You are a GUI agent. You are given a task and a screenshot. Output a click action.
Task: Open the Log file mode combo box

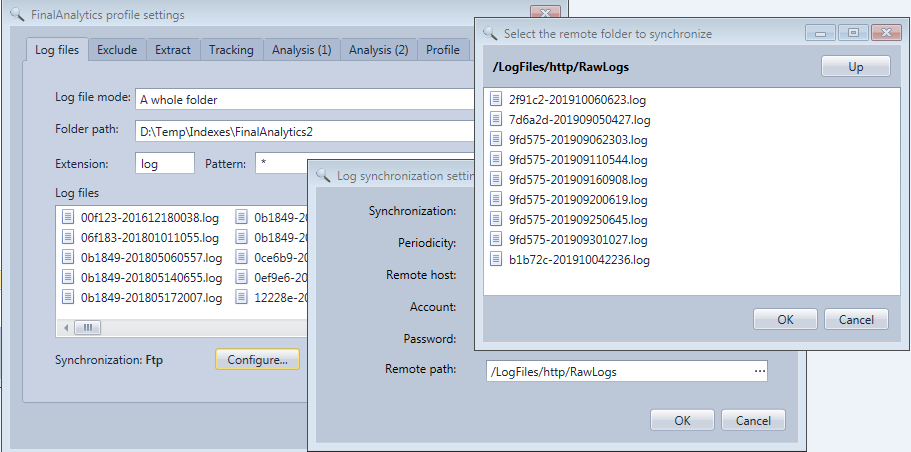[305, 99]
